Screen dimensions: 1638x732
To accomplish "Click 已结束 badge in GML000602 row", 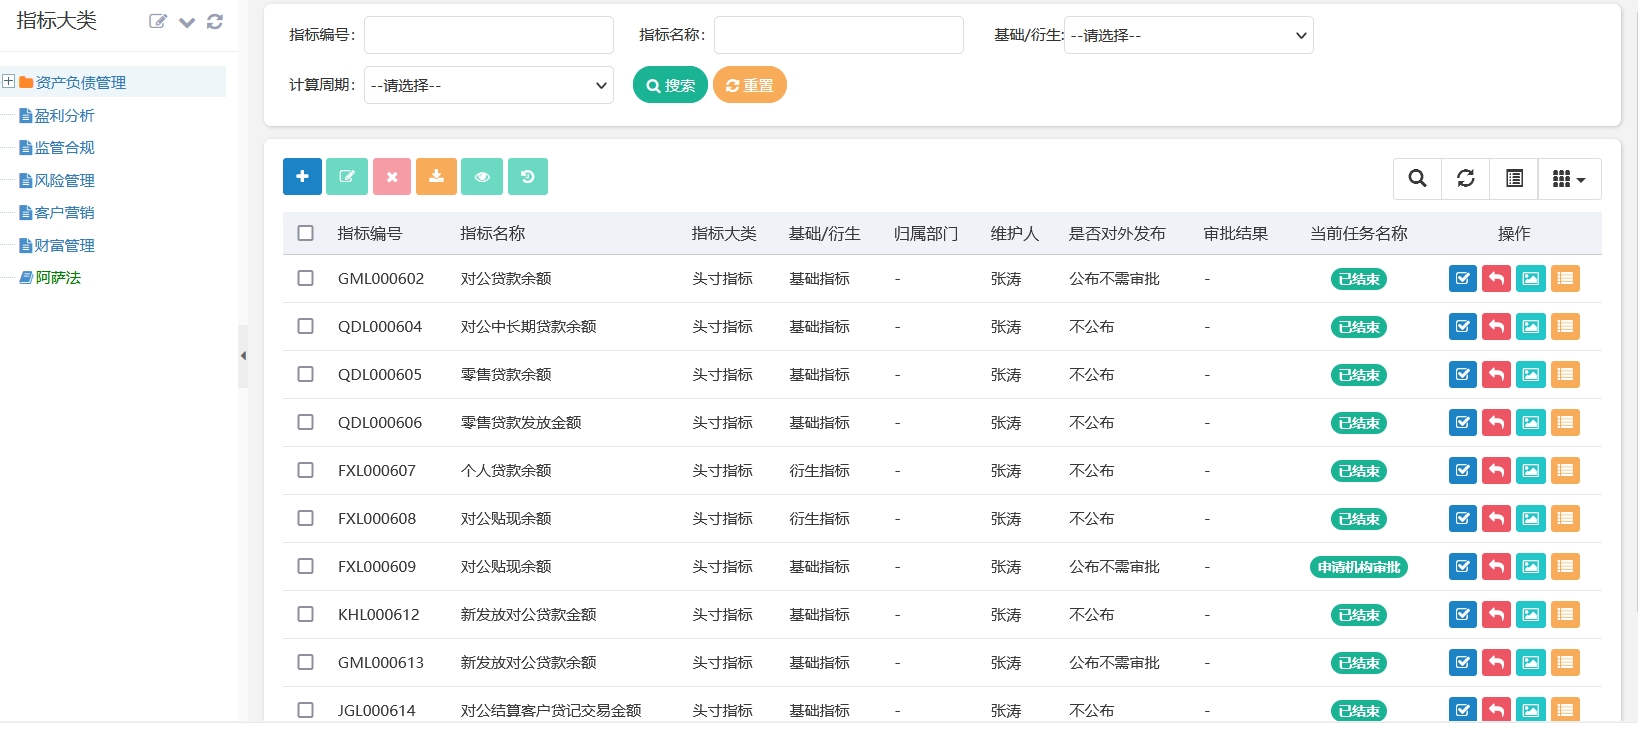I will [x=1359, y=279].
